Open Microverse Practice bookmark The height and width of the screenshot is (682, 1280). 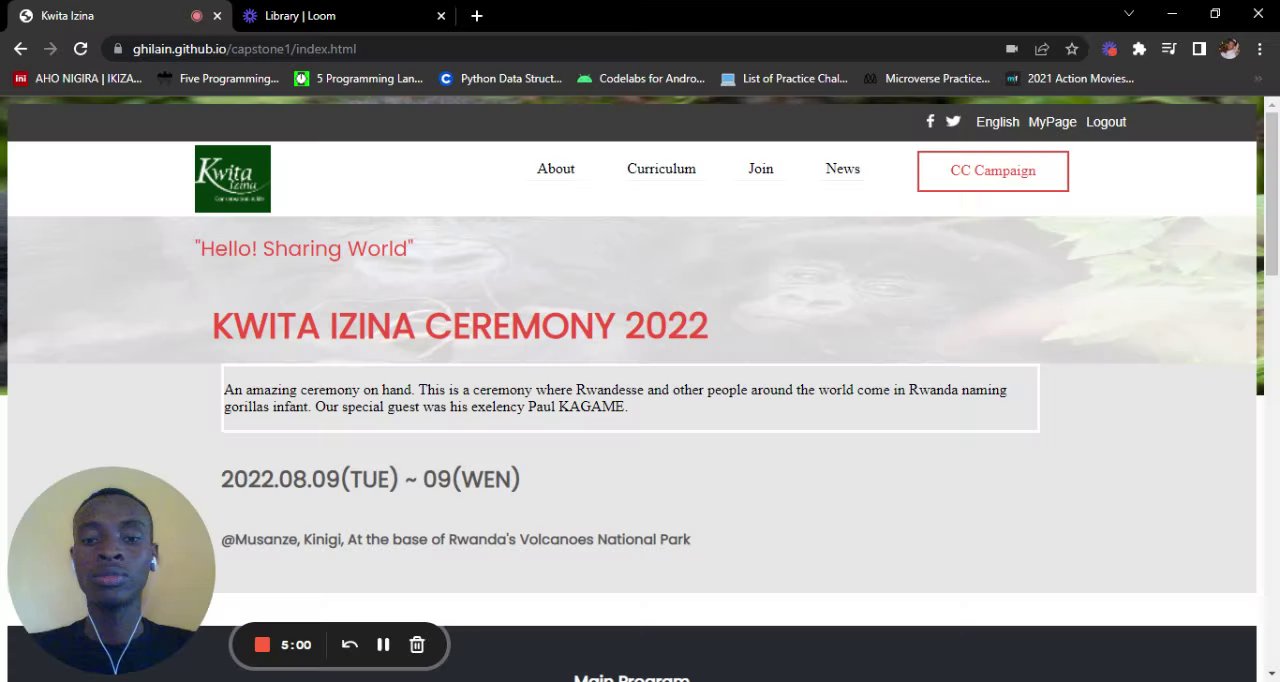coord(927,78)
